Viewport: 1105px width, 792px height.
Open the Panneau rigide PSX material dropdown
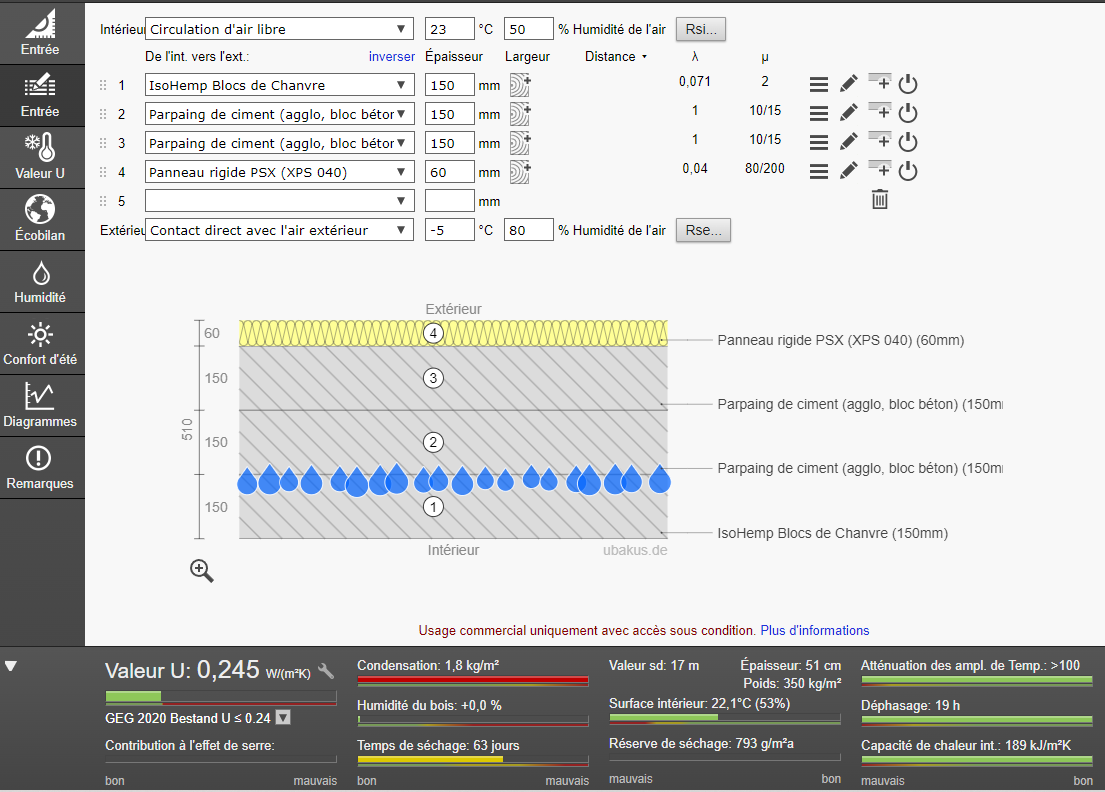pos(279,172)
